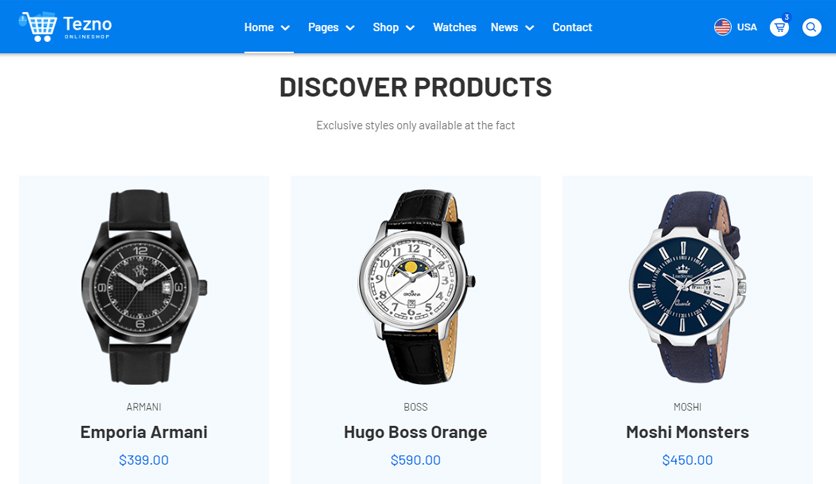The width and height of the screenshot is (836, 484).
Task: Click the $590.00 price
Action: pos(415,460)
